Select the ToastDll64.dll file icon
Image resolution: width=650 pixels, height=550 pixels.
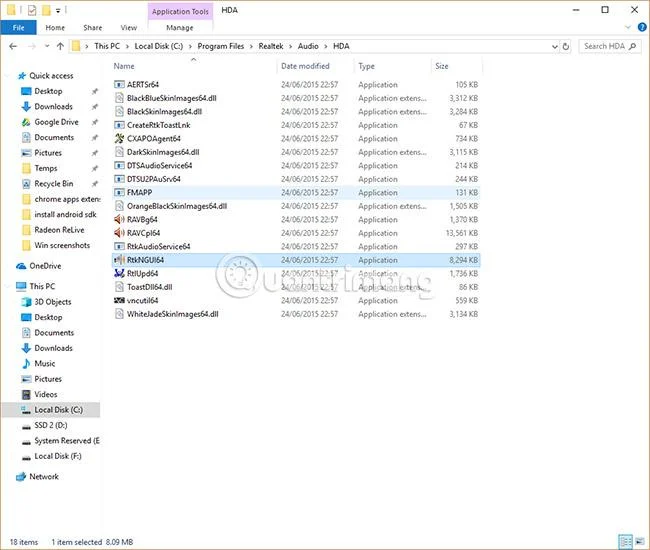coord(119,287)
